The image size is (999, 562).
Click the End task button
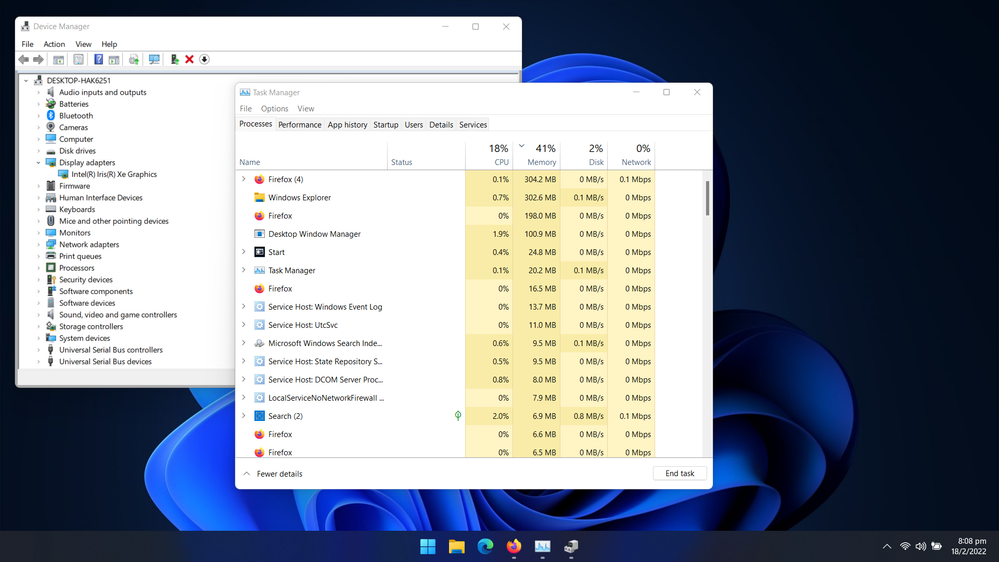click(679, 473)
